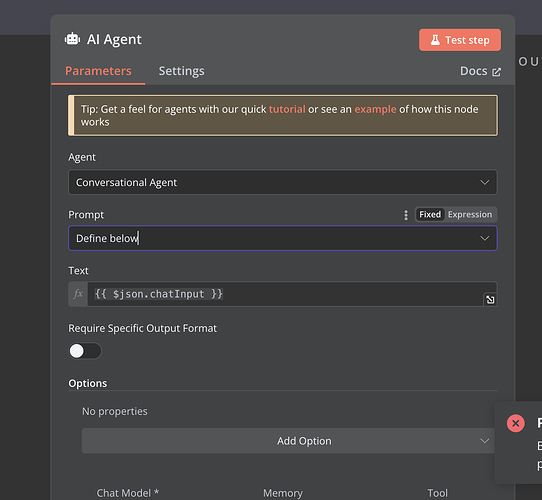This screenshot has width=542, height=500.
Task: Click the AI Agent robot icon
Action: pos(72,39)
